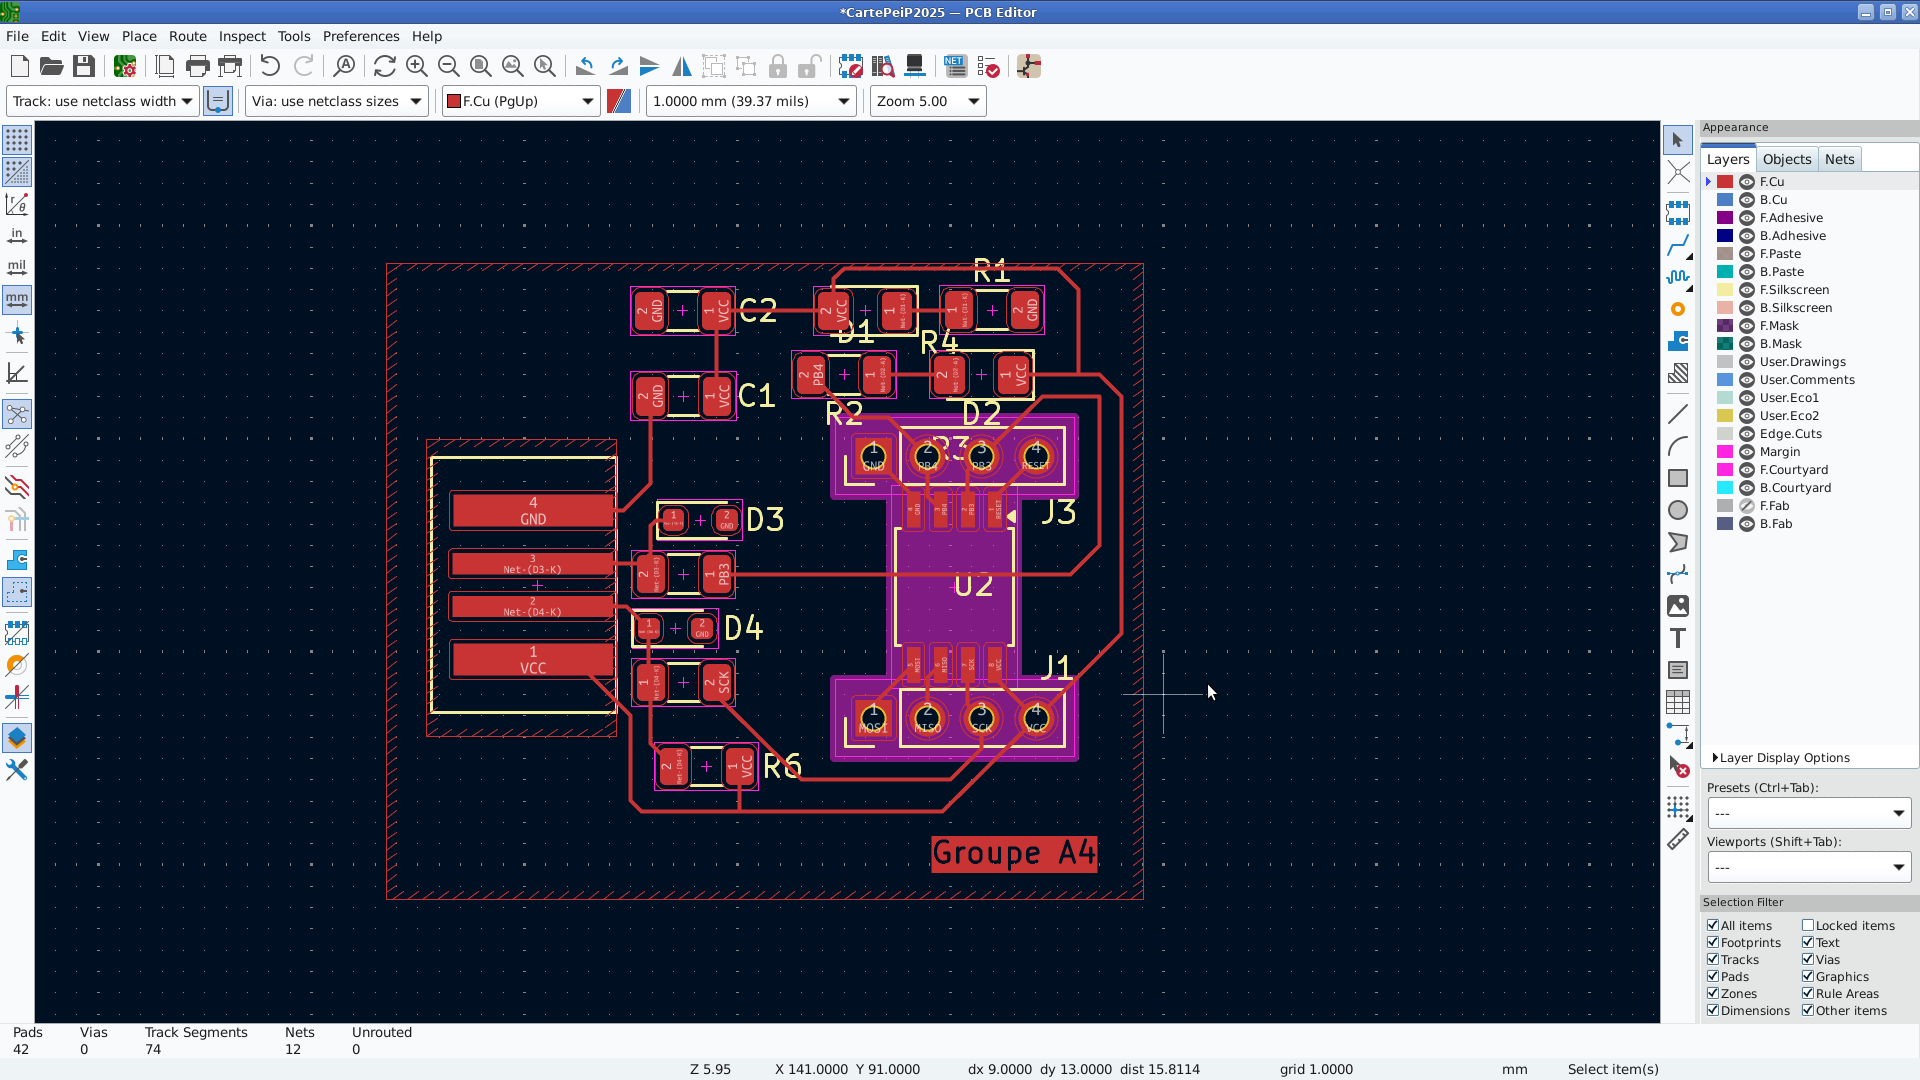Viewport: 1920px width, 1080px height.
Task: Open Board Setup icon in toolbar
Action: [x=125, y=67]
